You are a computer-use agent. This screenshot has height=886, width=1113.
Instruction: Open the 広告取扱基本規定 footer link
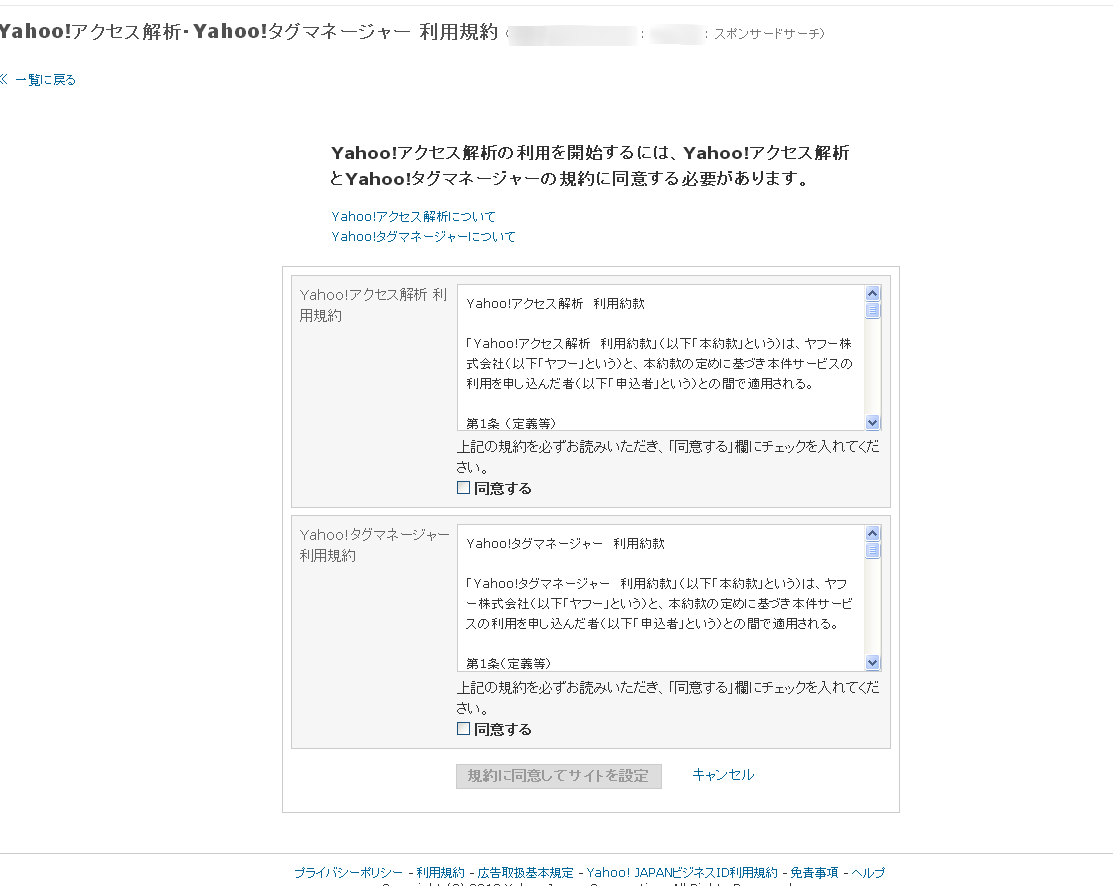[525, 873]
